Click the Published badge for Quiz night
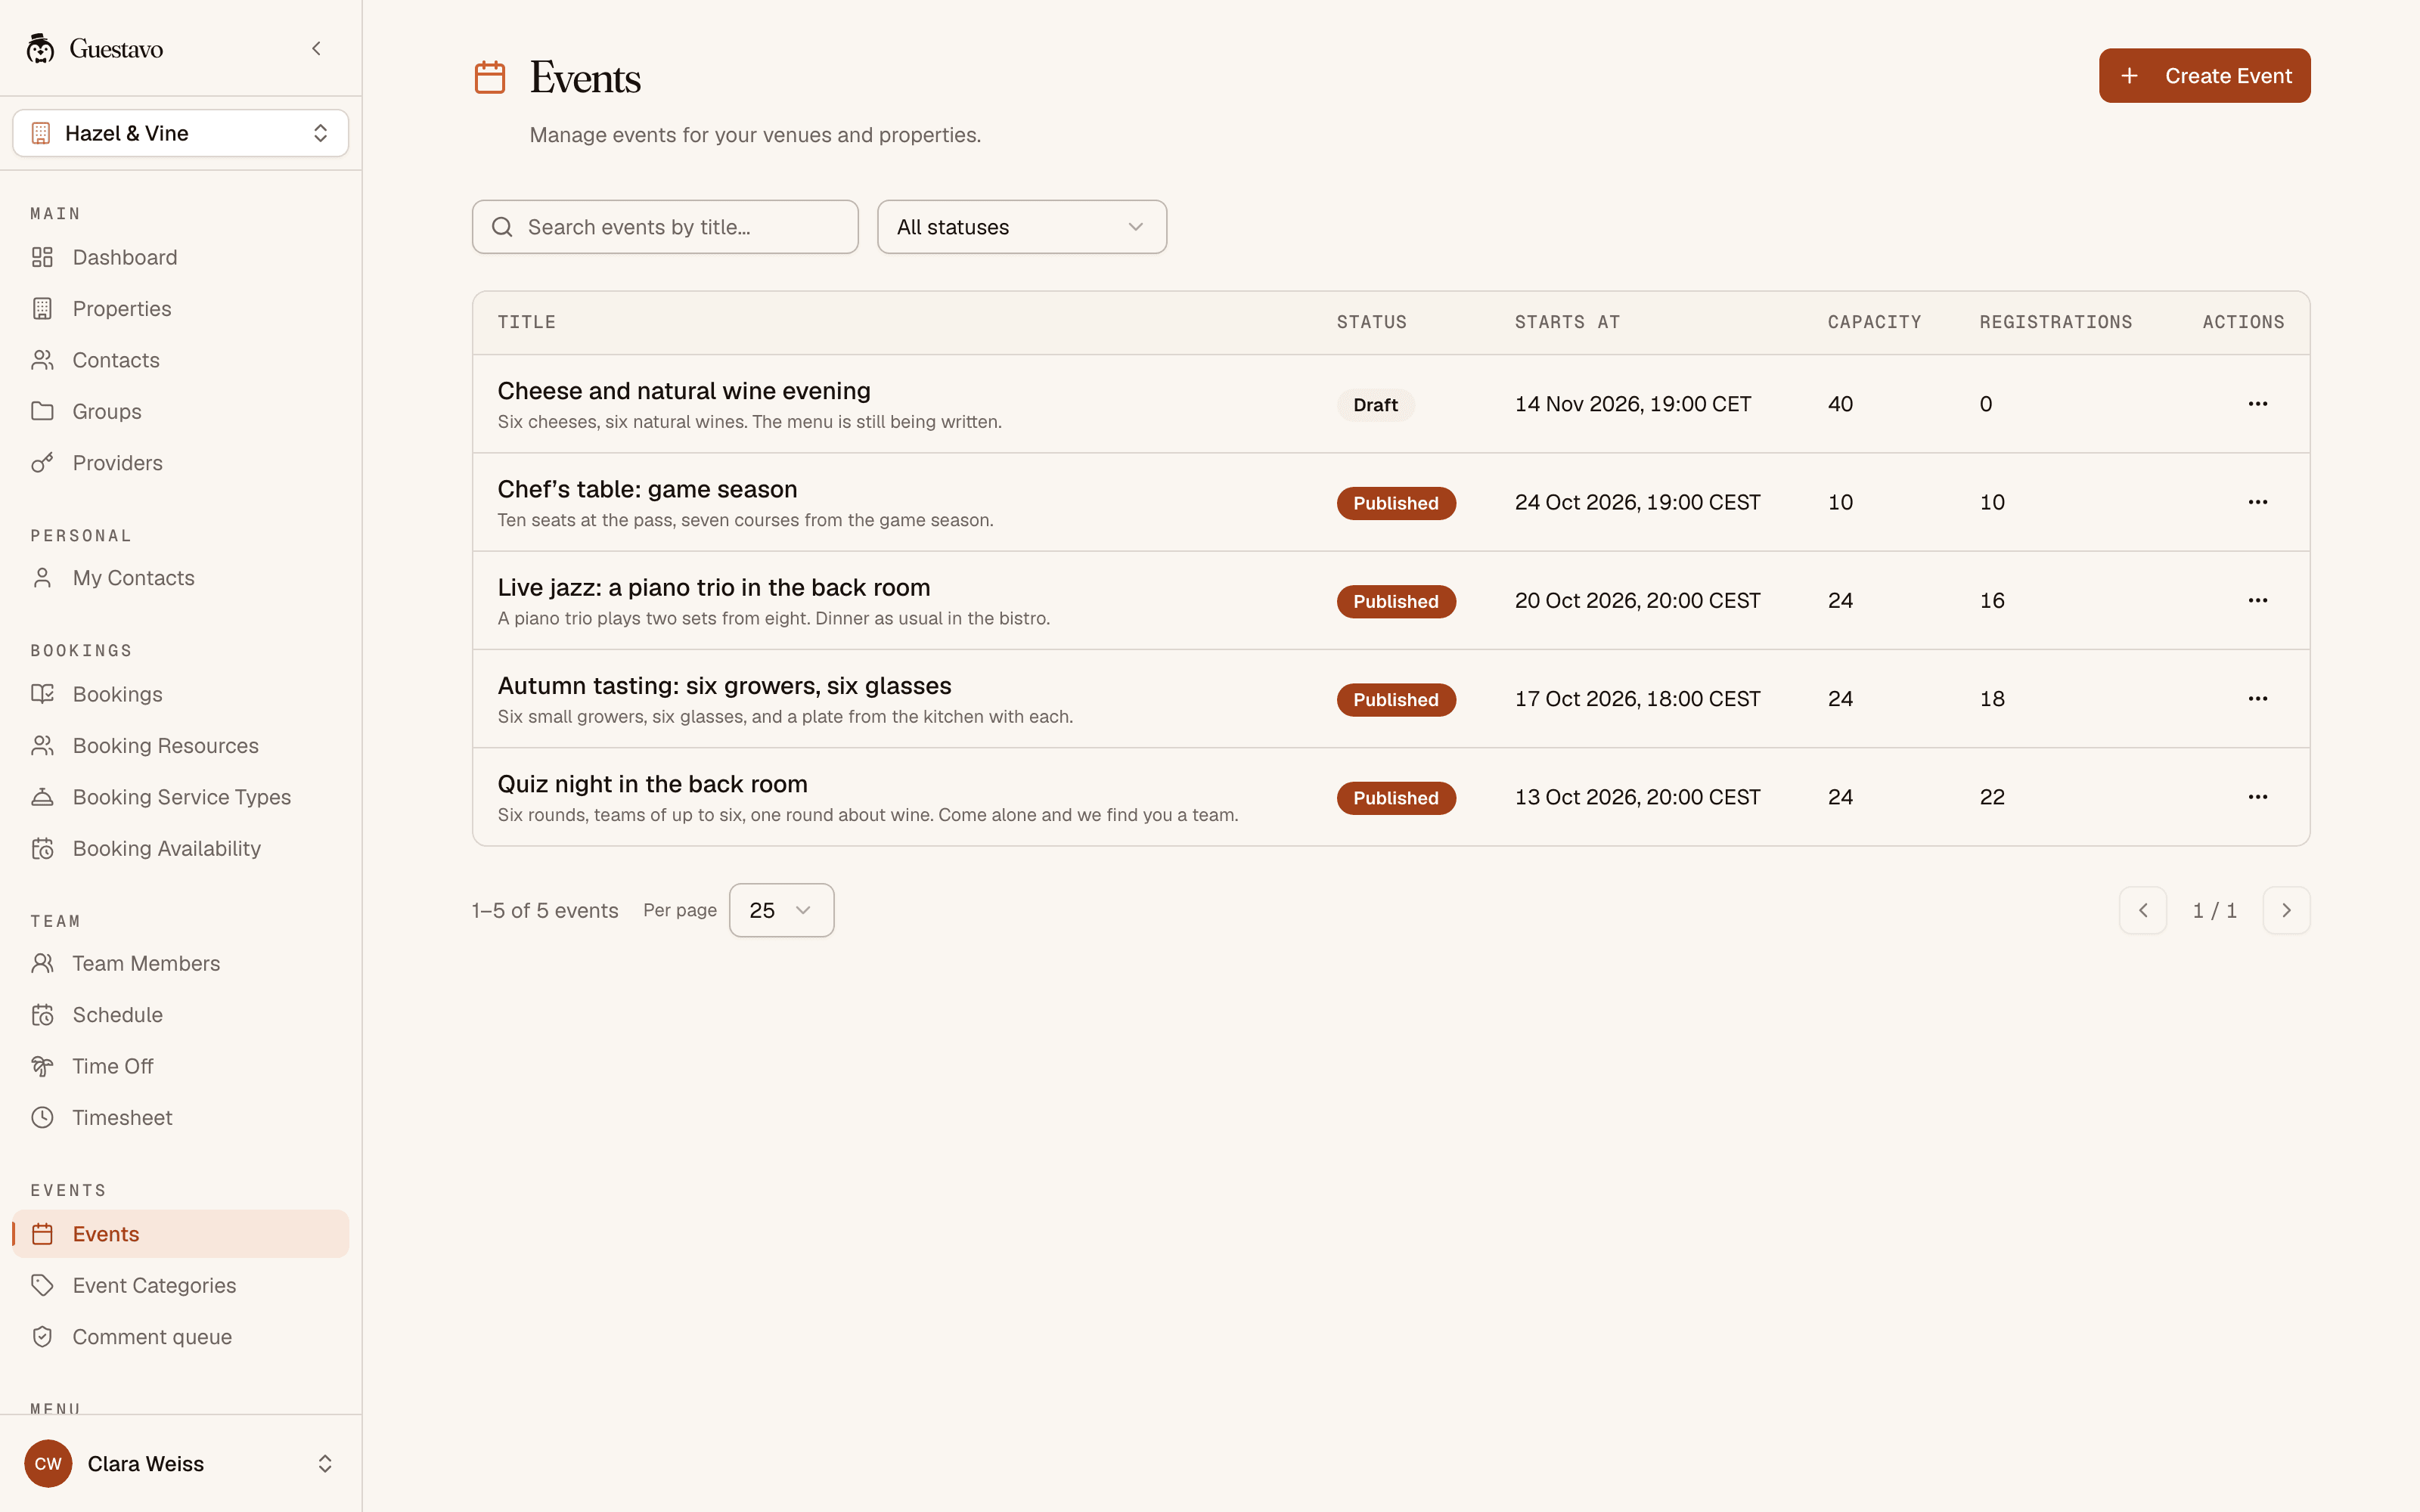Screen dimensions: 2420x1512 coord(1396,798)
